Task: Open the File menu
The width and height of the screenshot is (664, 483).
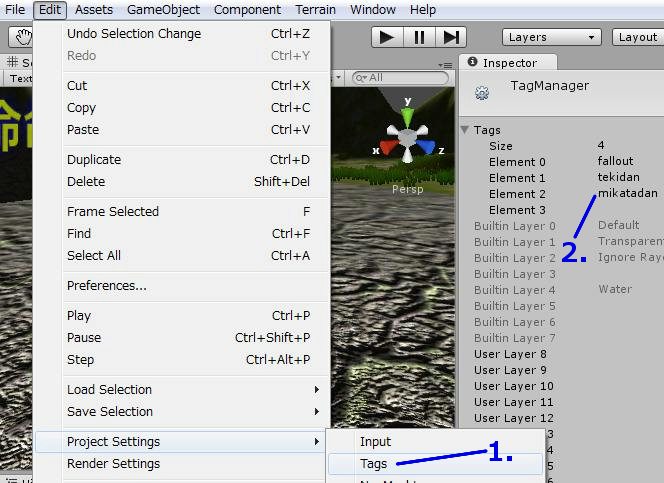Action: pos(15,9)
